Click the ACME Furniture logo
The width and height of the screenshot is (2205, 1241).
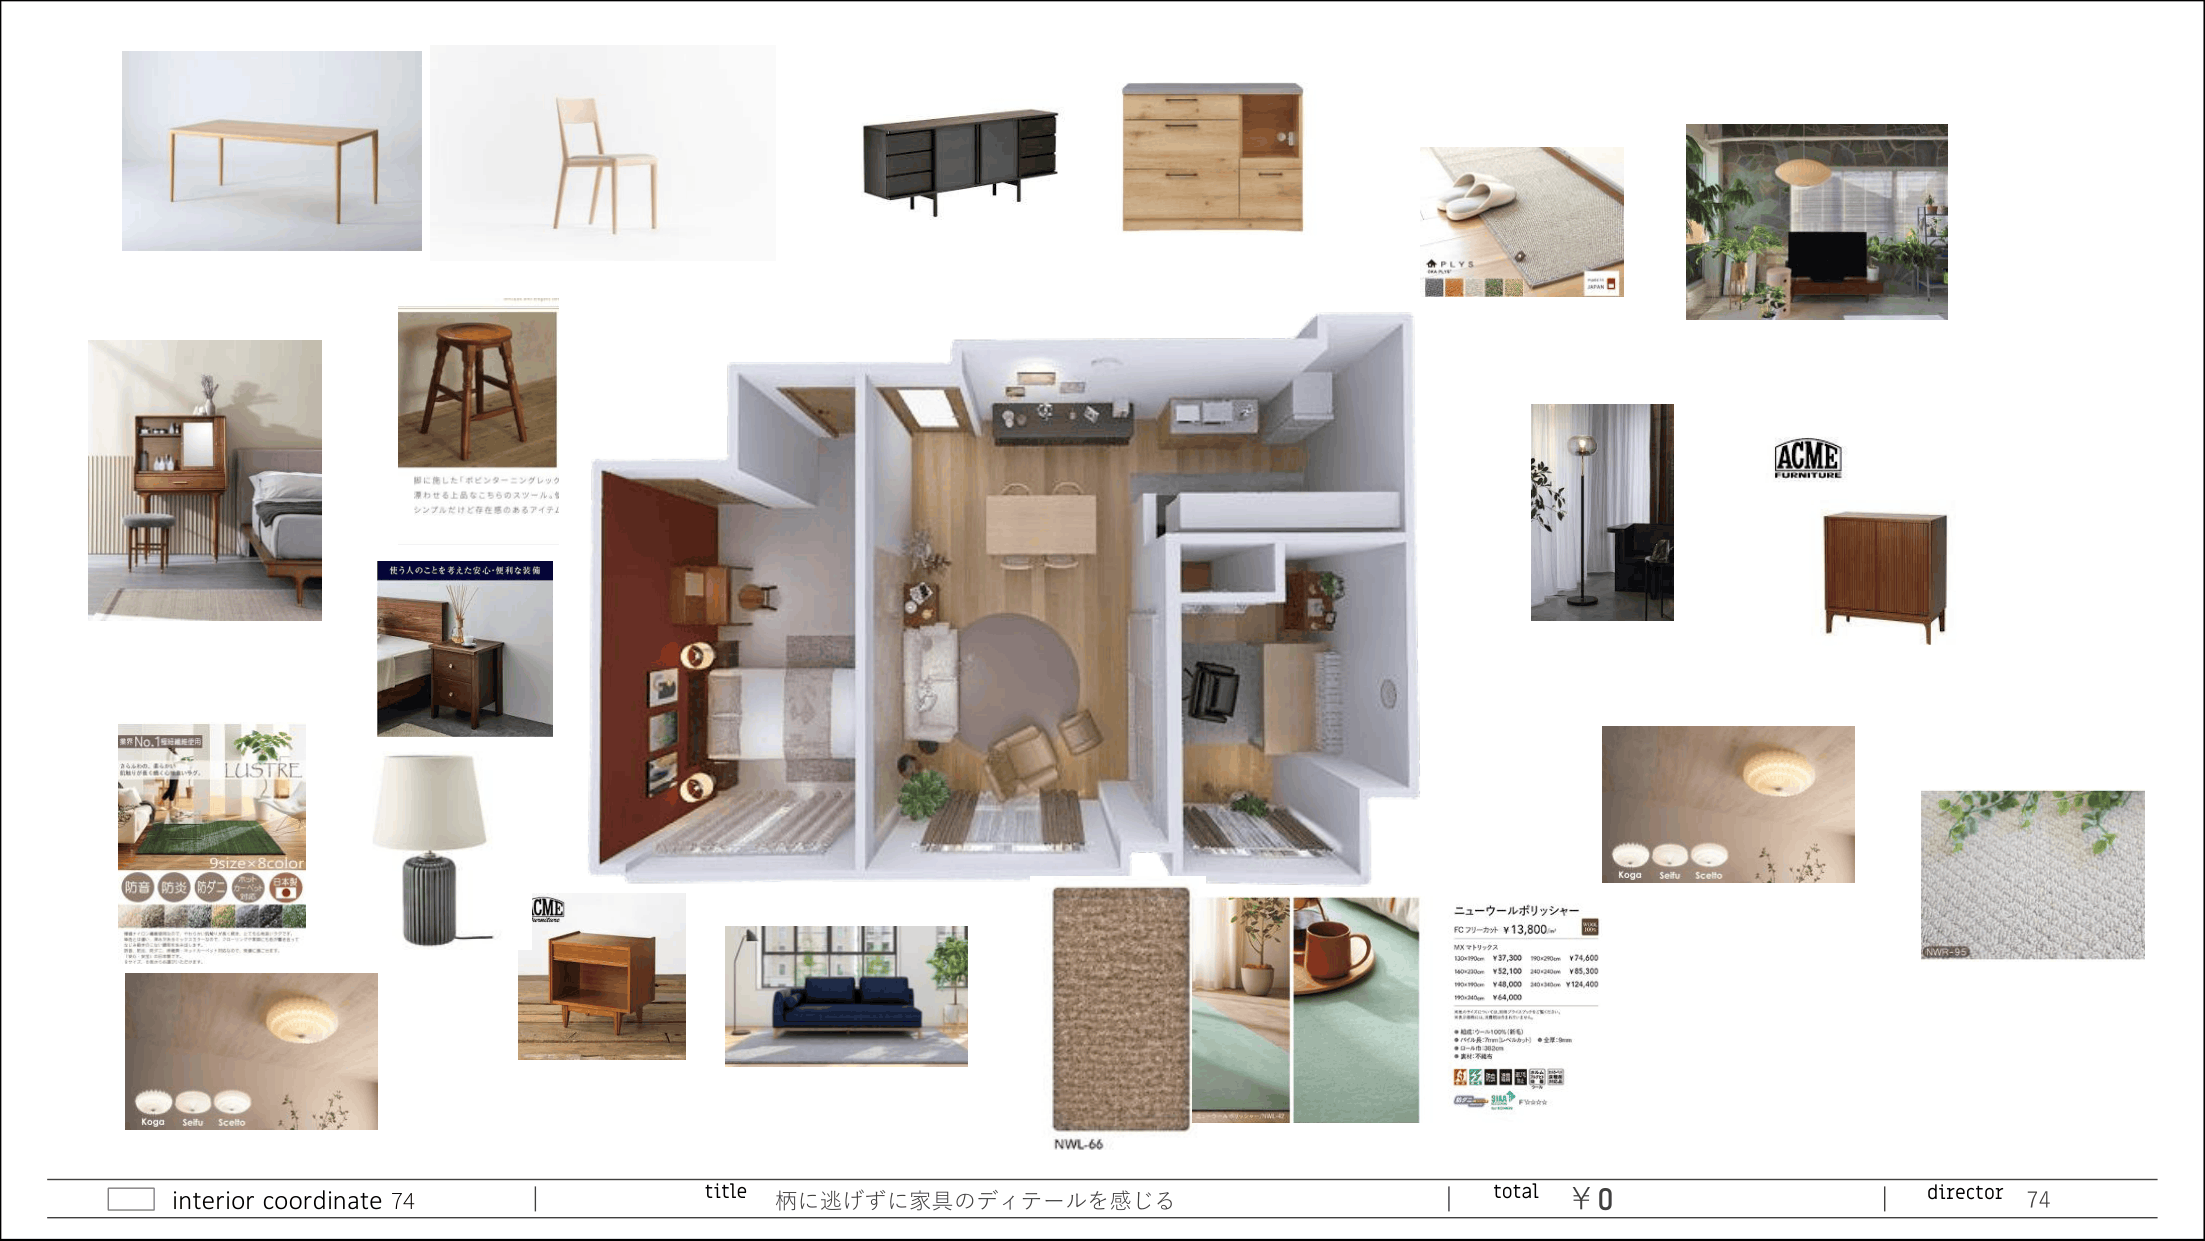point(1807,458)
